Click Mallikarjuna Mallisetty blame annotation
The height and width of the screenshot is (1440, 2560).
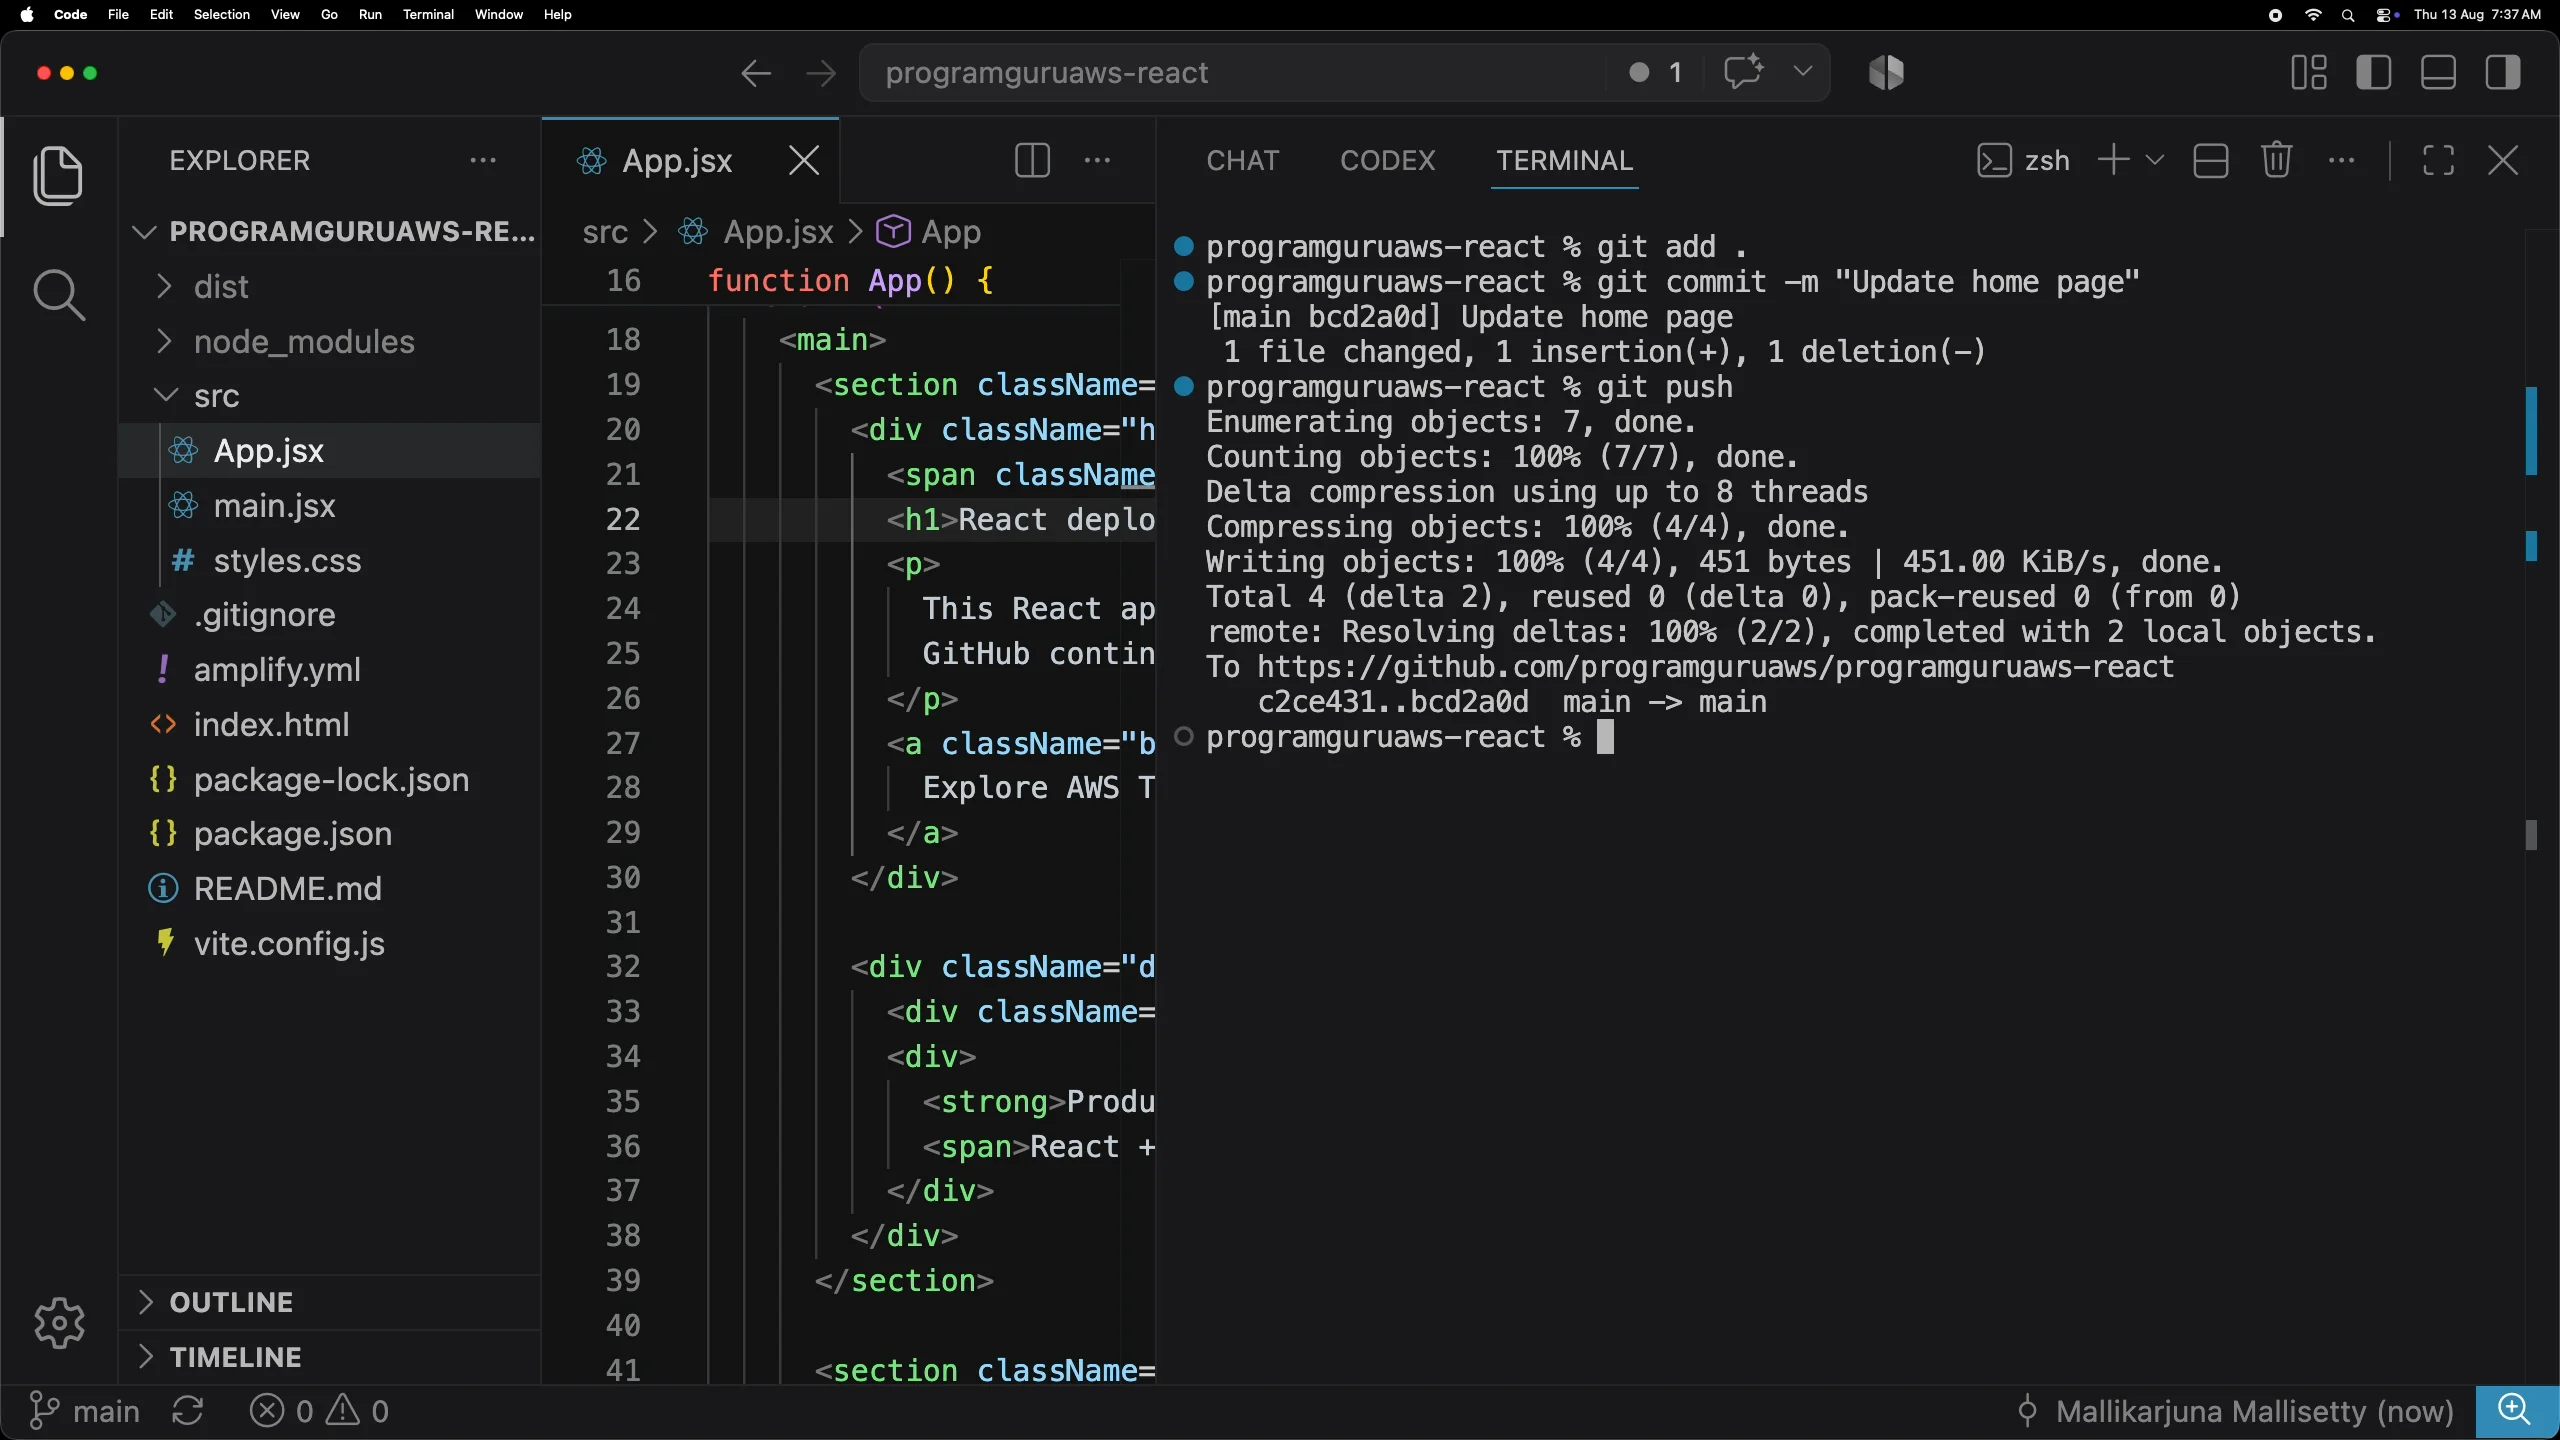click(2234, 1411)
